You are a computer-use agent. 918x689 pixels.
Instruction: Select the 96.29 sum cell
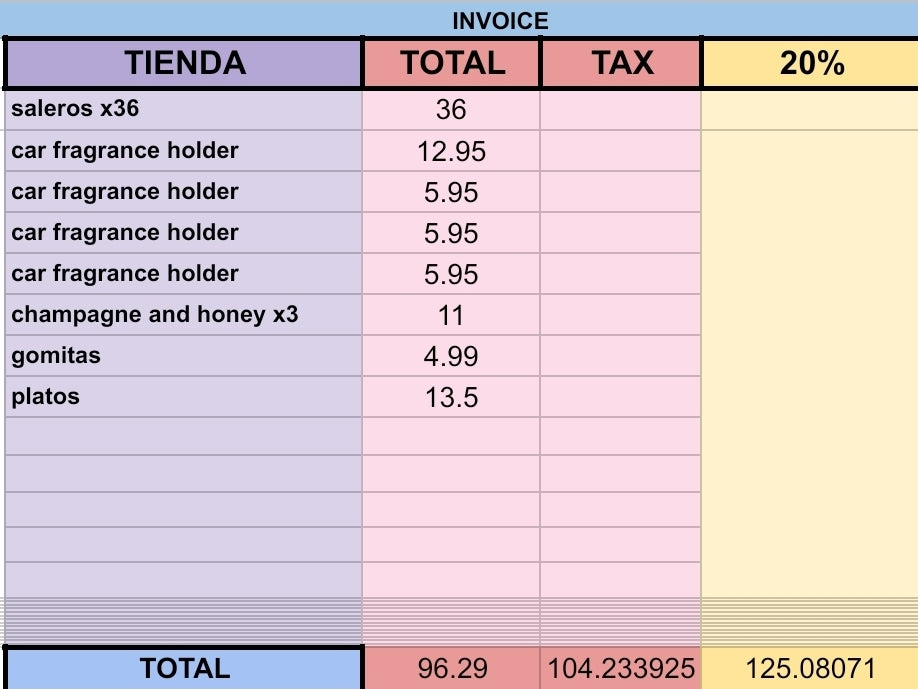coord(451,669)
